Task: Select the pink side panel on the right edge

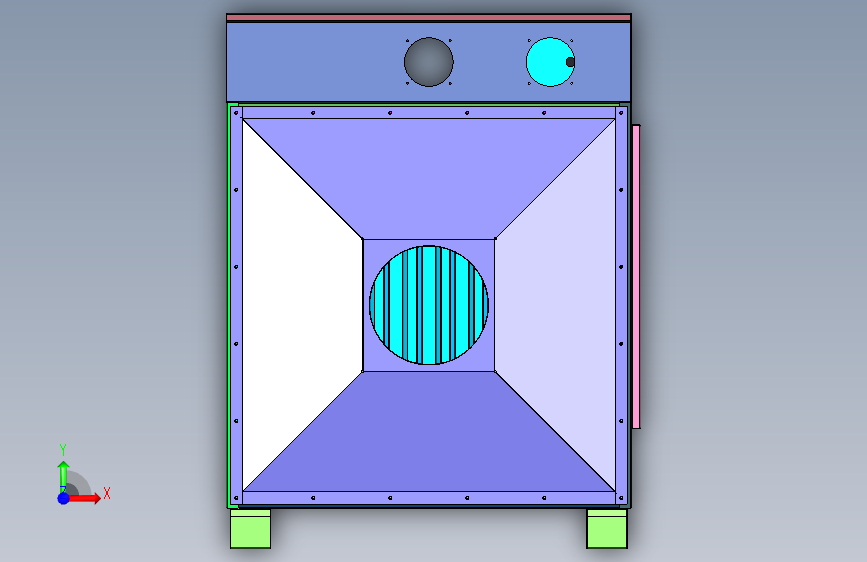Action: click(x=636, y=277)
